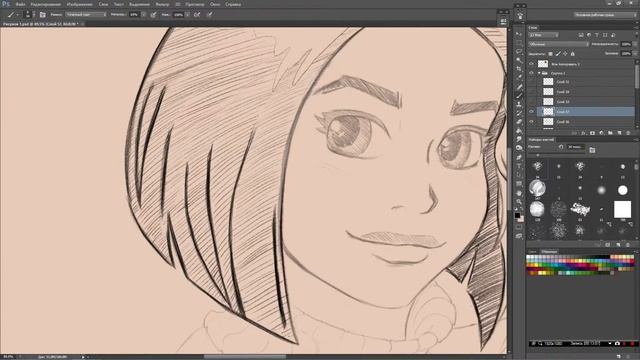
Task: Click the delete layer trash icon
Action: click(x=628, y=133)
